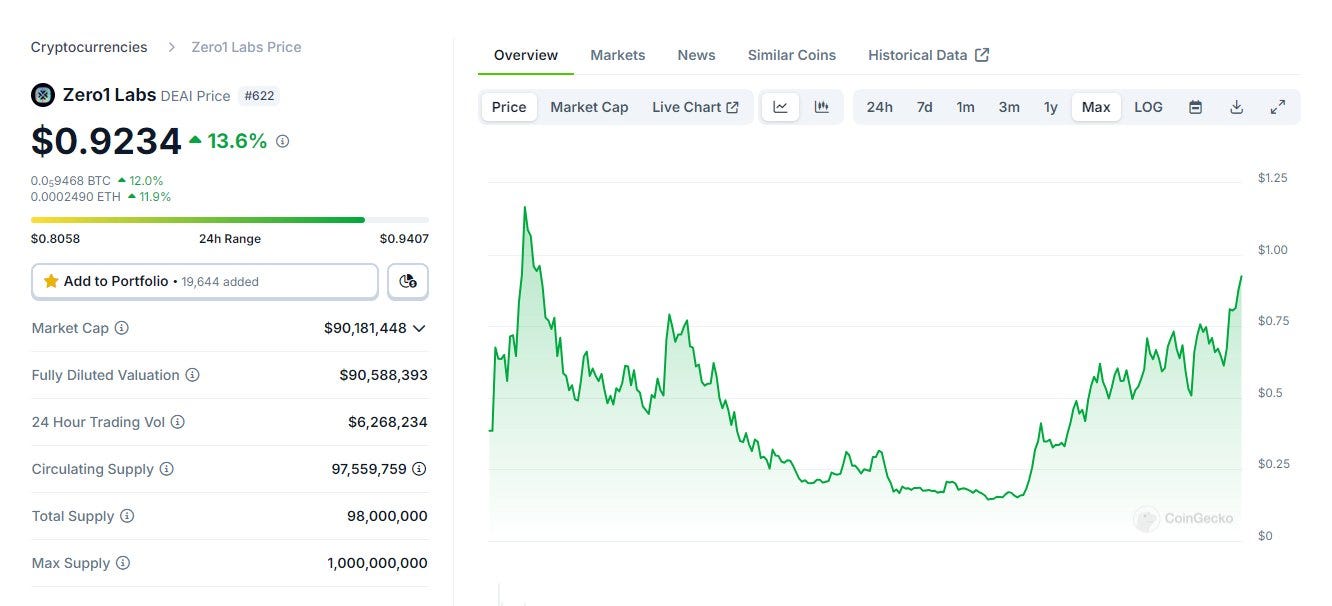Click the $0.9407 range high value
Screen dimensions: 1332x606
click(404, 239)
